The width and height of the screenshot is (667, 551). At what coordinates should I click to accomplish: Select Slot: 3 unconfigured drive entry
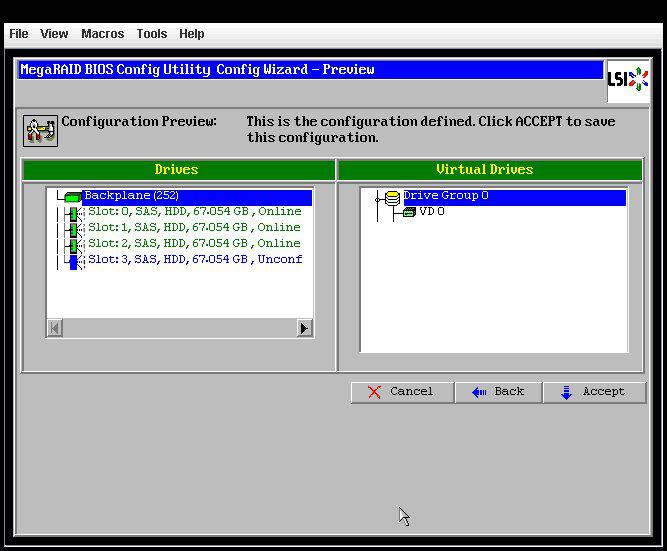(194, 260)
